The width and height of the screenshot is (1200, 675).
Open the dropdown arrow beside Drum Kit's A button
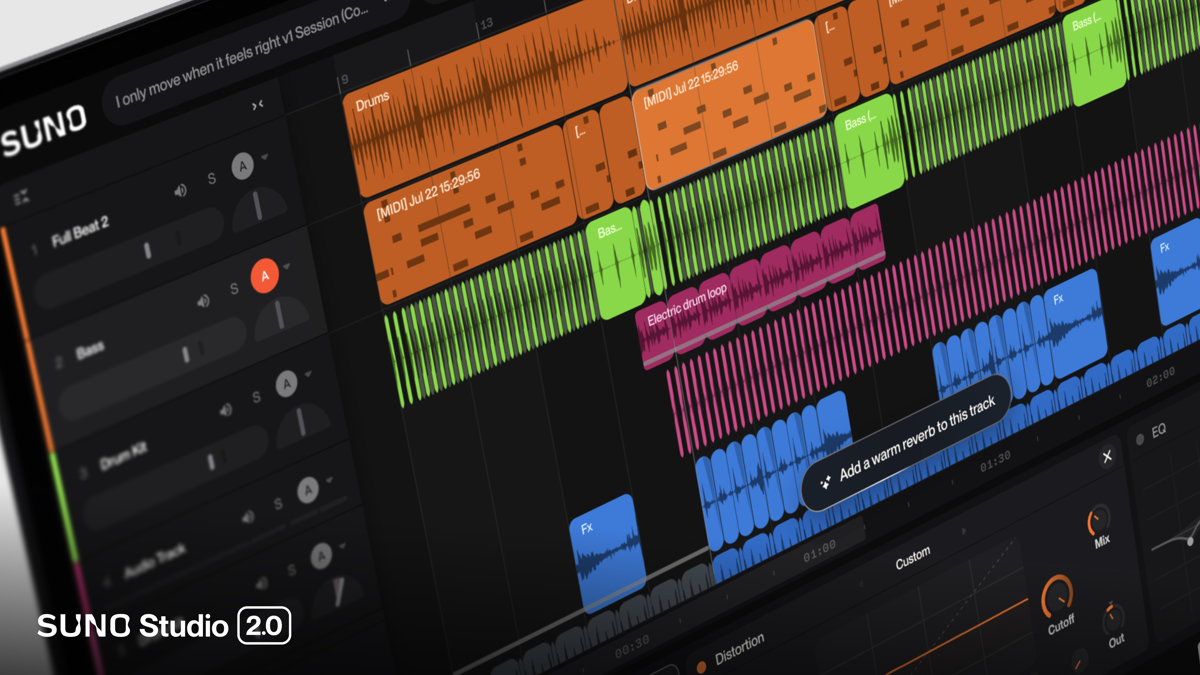point(309,374)
